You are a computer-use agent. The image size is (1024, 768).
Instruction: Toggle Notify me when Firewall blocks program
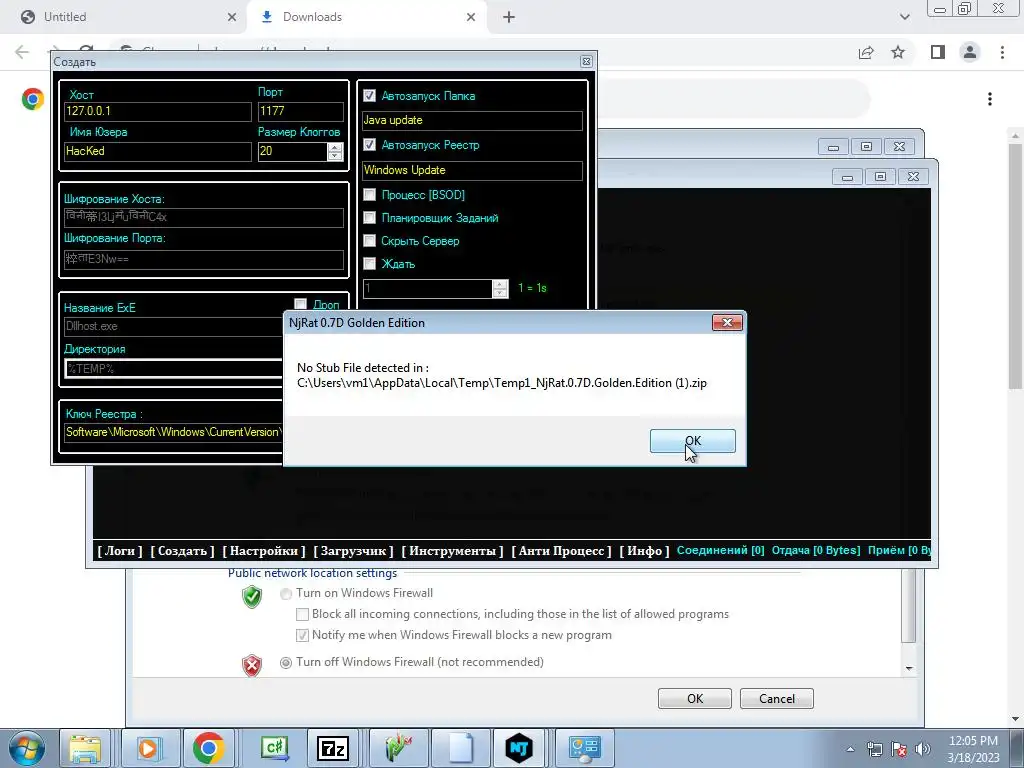click(x=302, y=635)
